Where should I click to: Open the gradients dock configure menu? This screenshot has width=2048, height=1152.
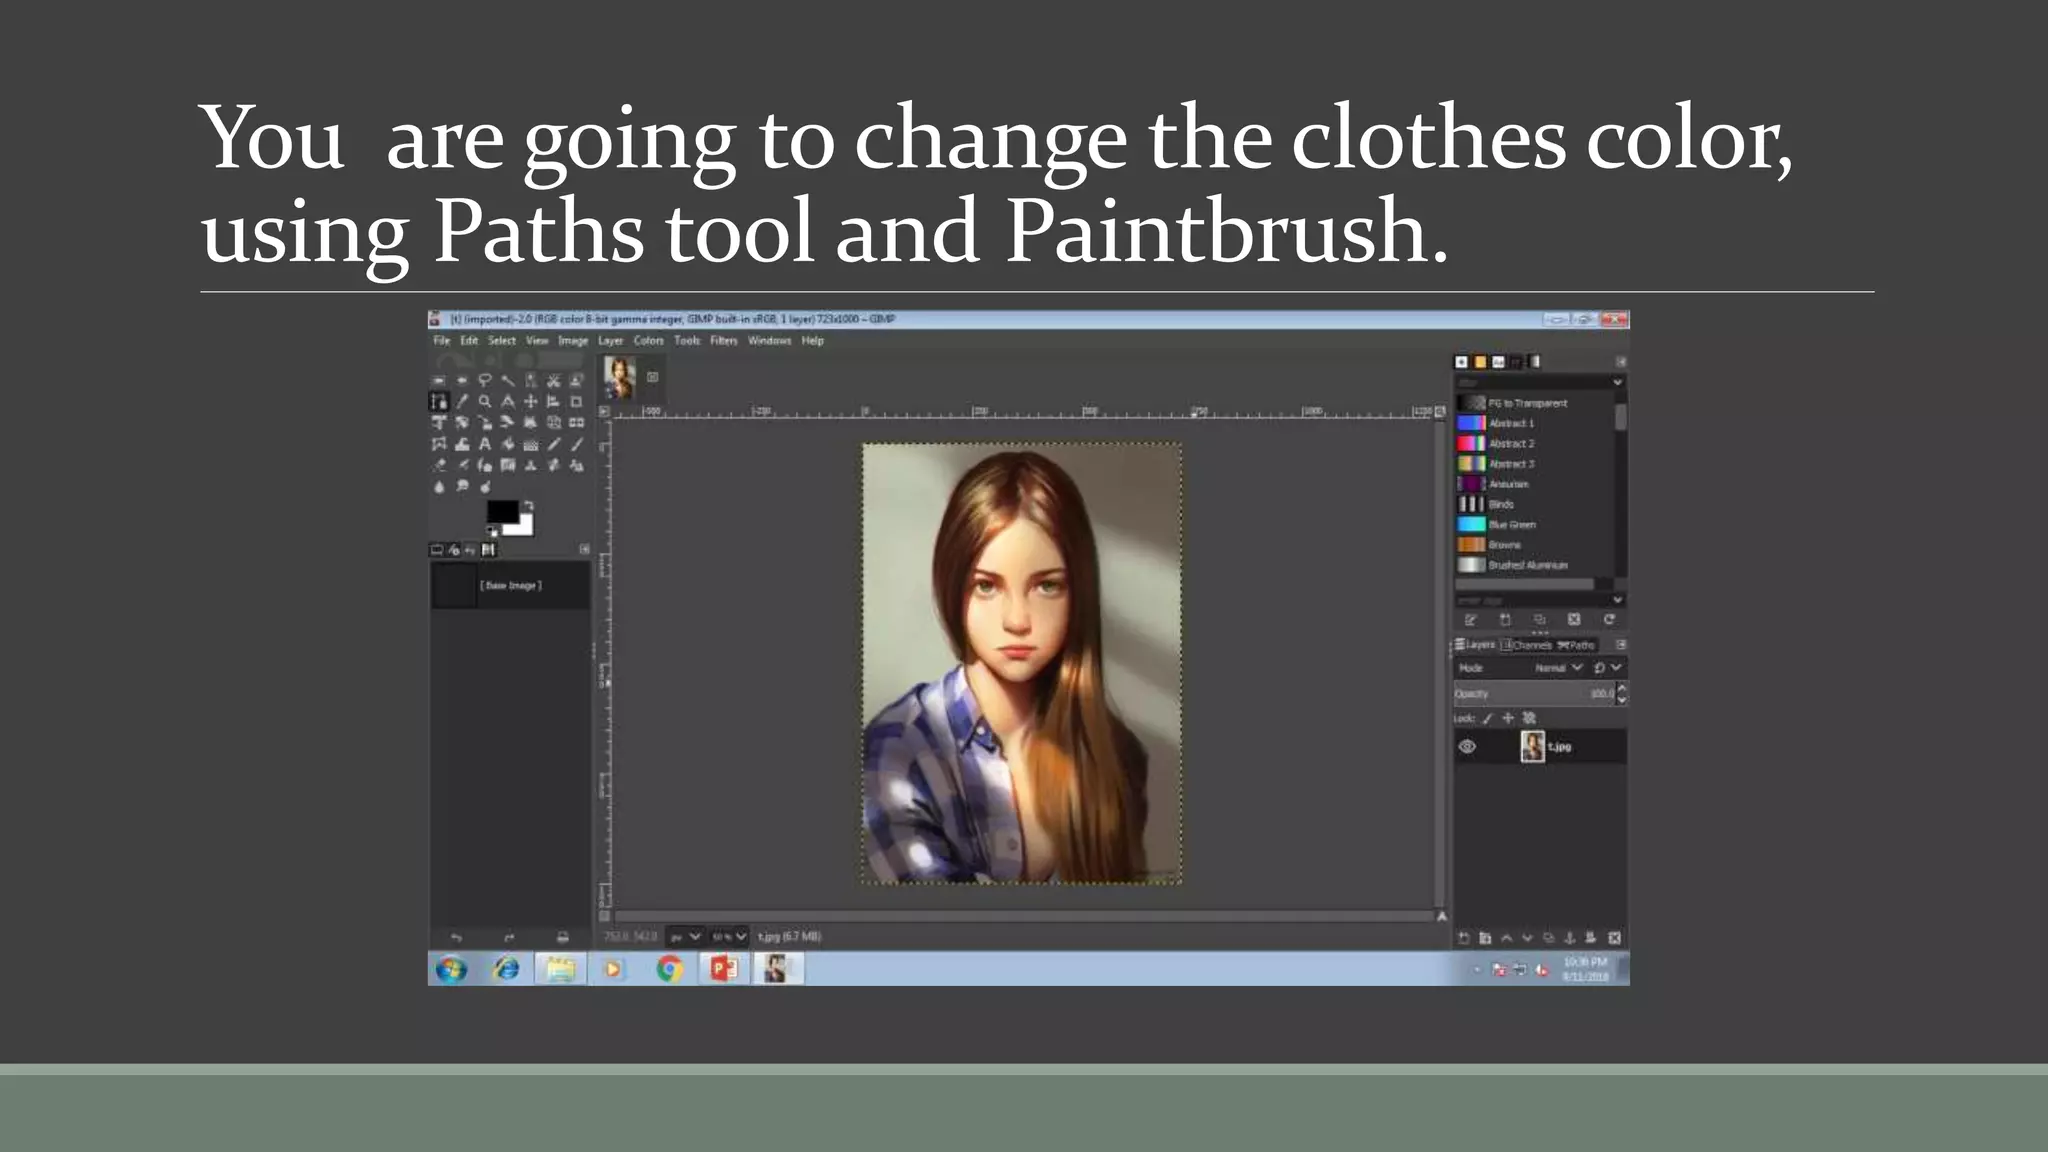pyautogui.click(x=1621, y=361)
